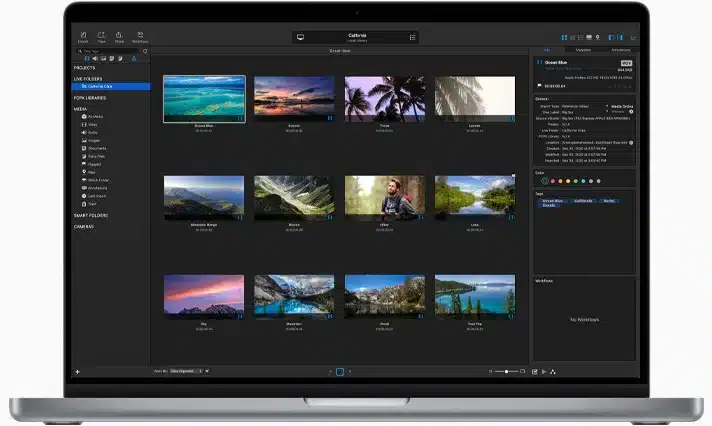
Task: Choose the green color label swatch
Action: 575,181
